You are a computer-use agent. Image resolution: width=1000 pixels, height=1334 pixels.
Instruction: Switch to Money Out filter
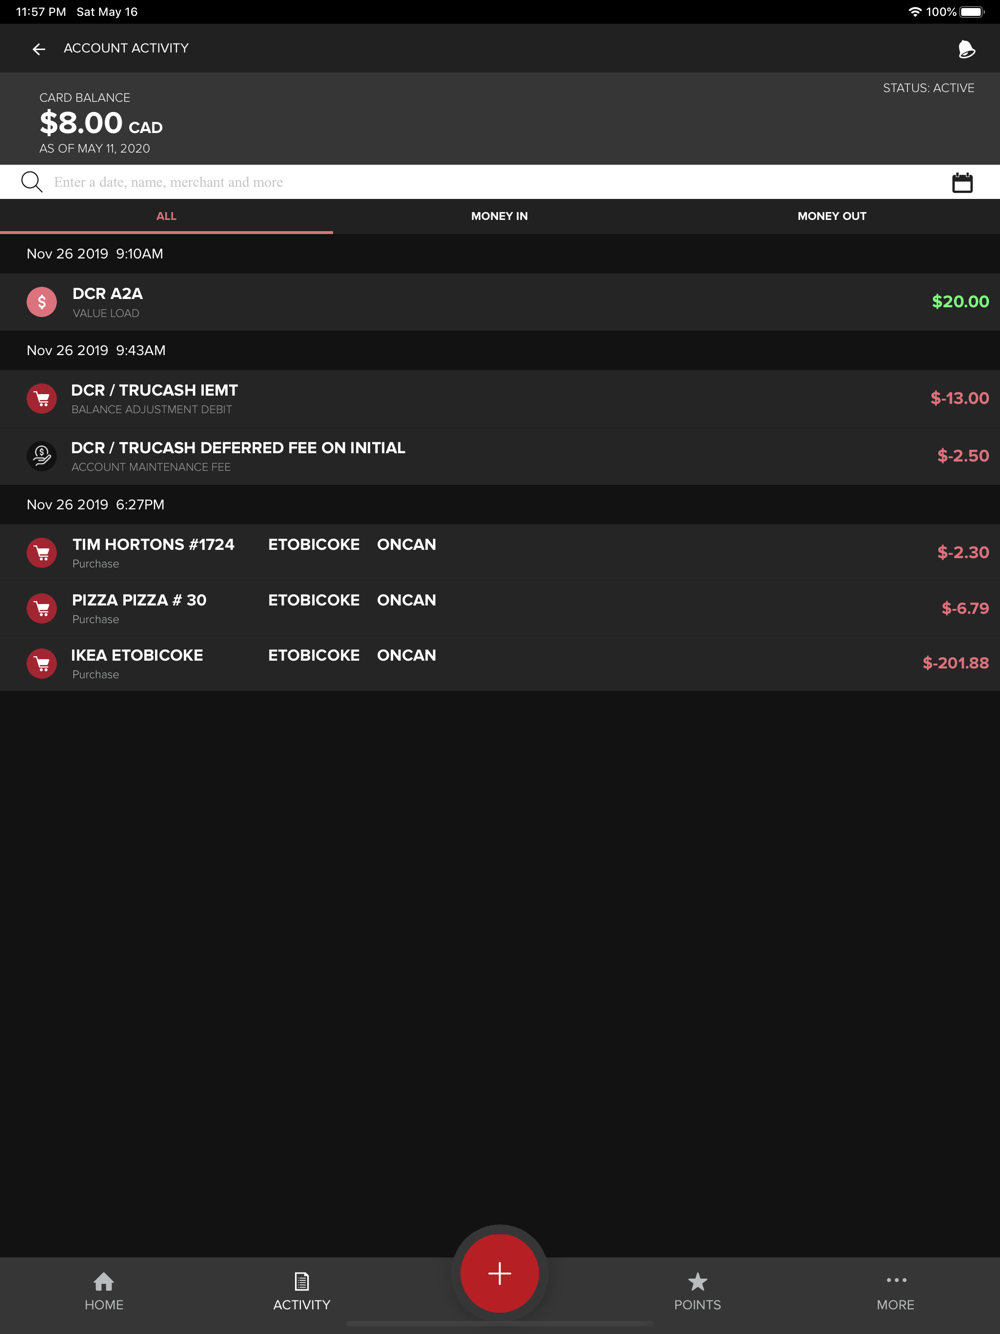tap(831, 216)
